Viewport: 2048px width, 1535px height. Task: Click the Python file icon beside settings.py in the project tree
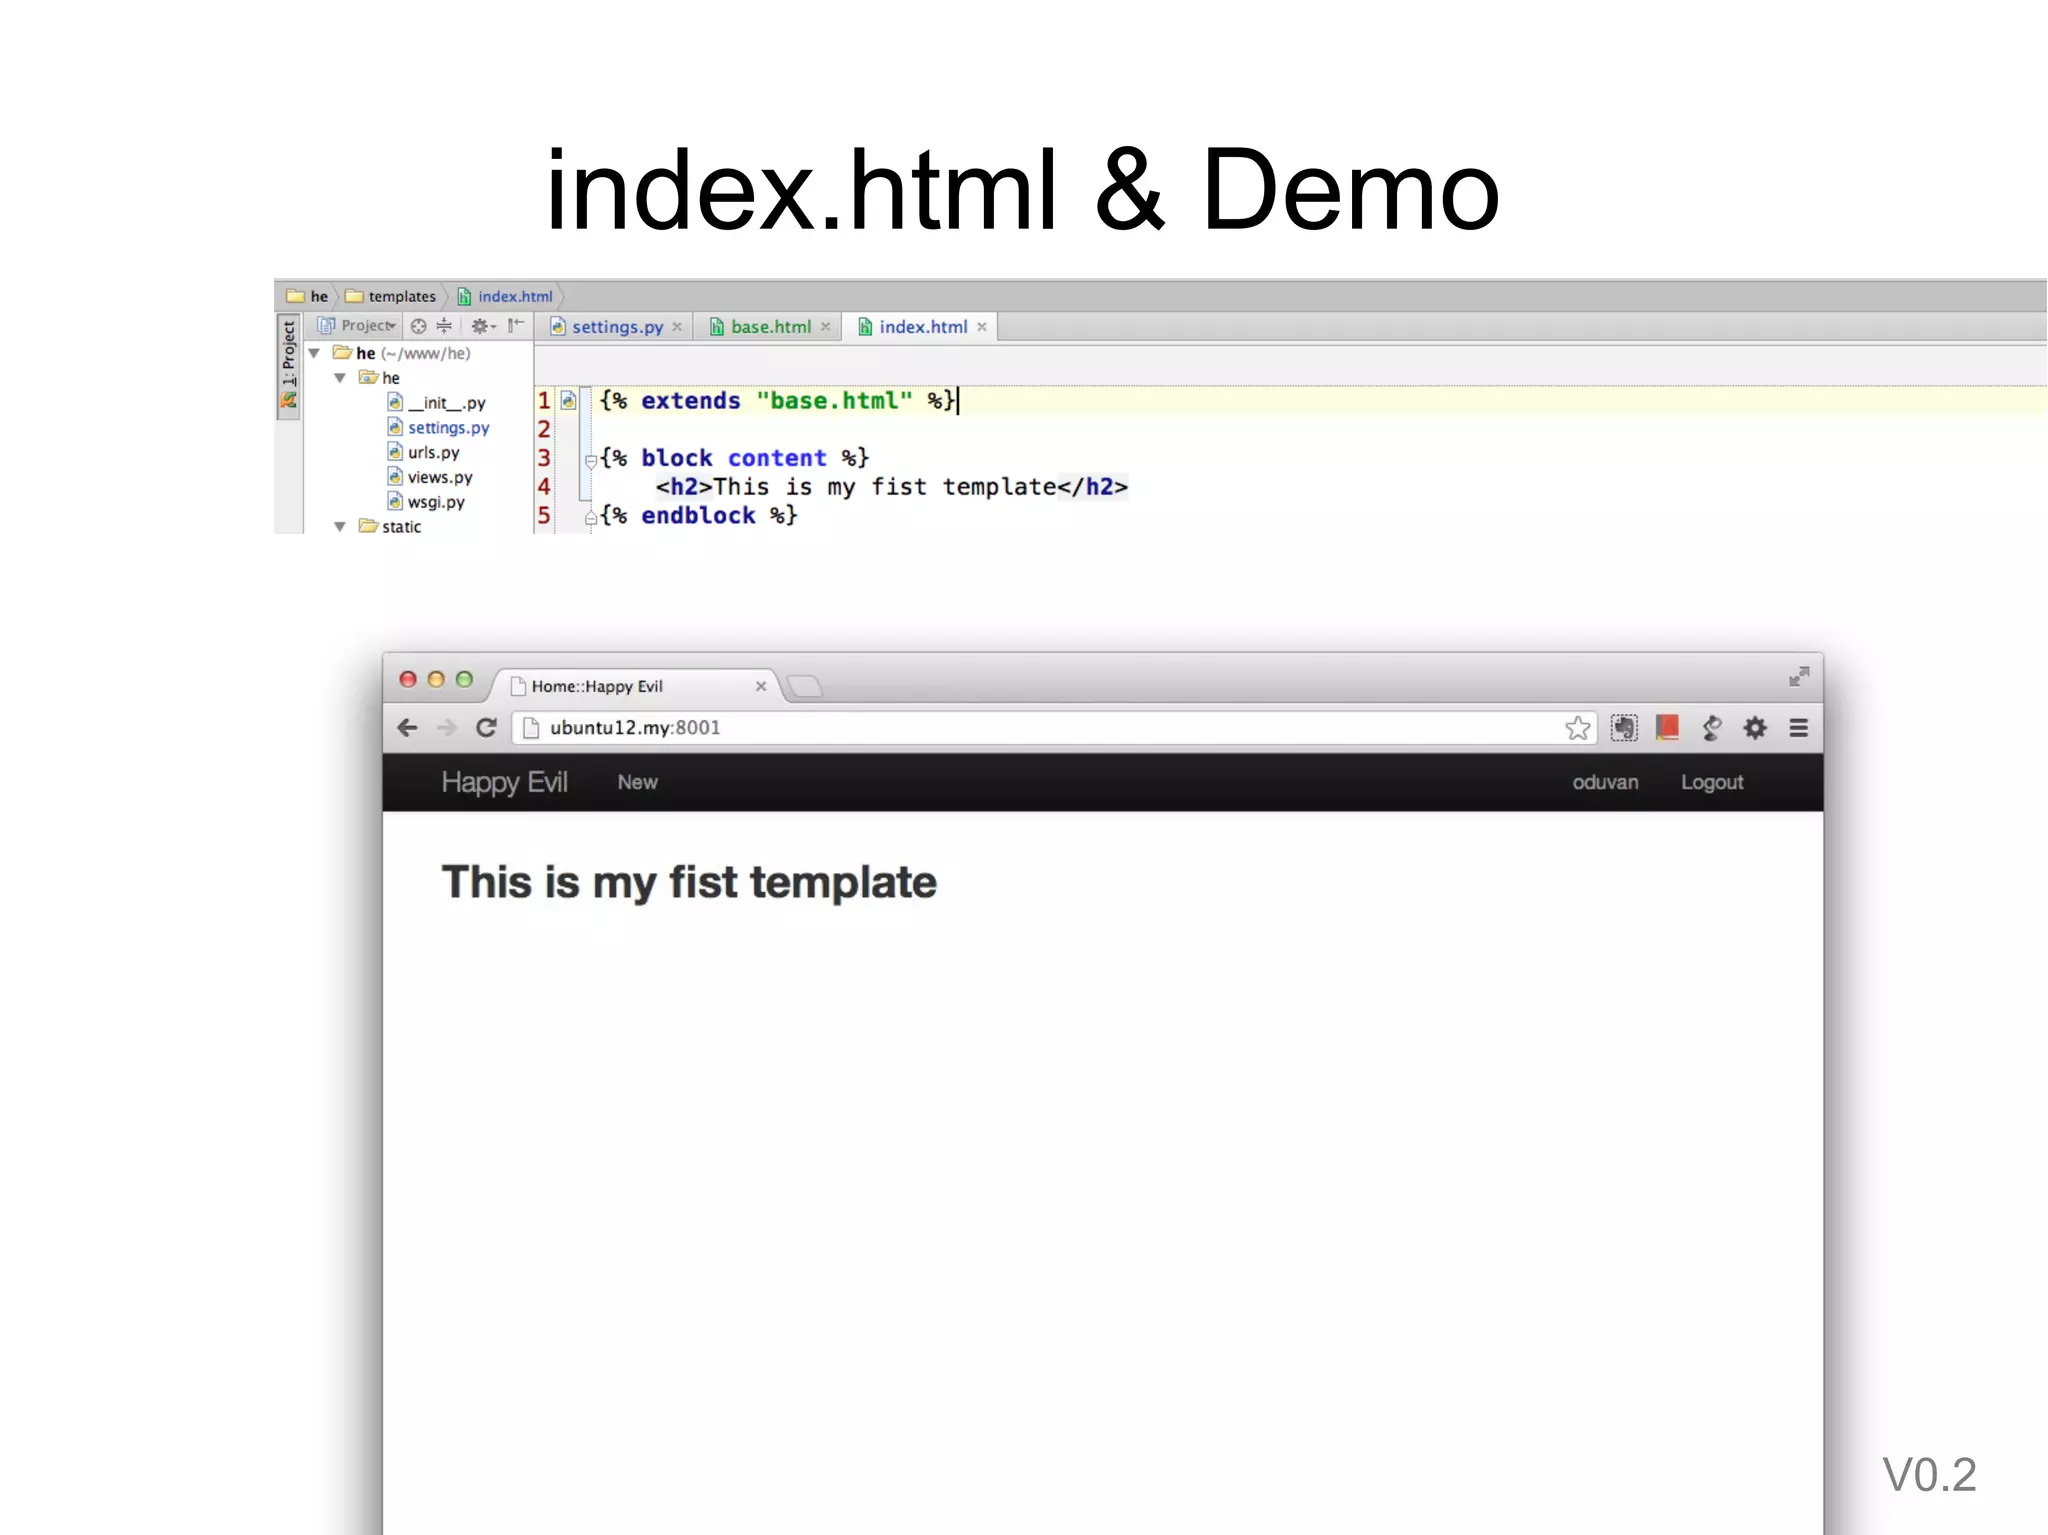pos(395,427)
